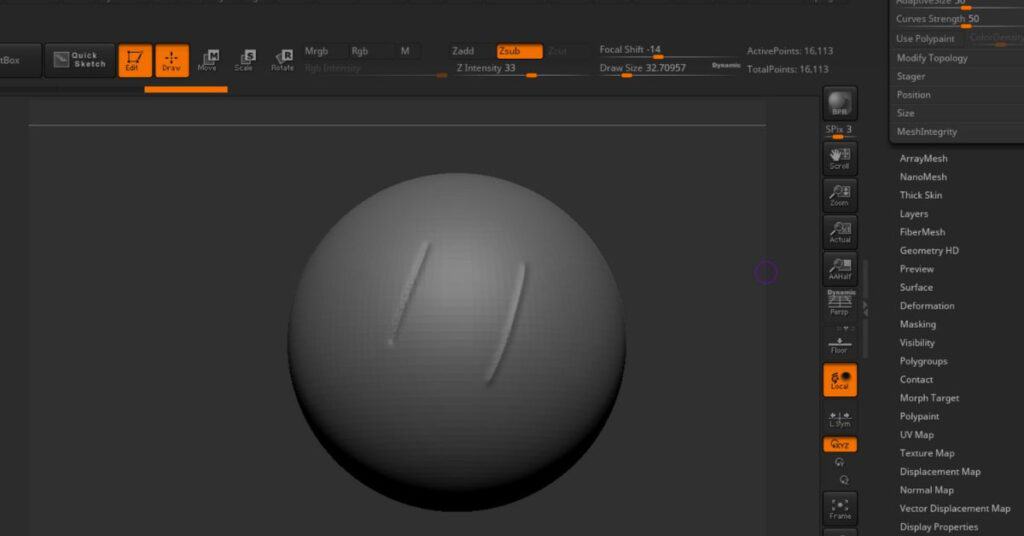Open the Polygroups subpalette
Screen dimensions: 1024x536
(x=923, y=361)
